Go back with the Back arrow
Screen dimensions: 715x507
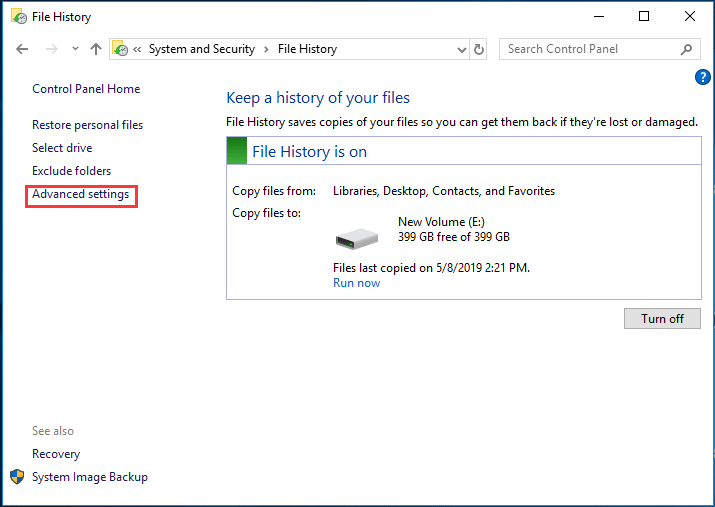coord(22,49)
